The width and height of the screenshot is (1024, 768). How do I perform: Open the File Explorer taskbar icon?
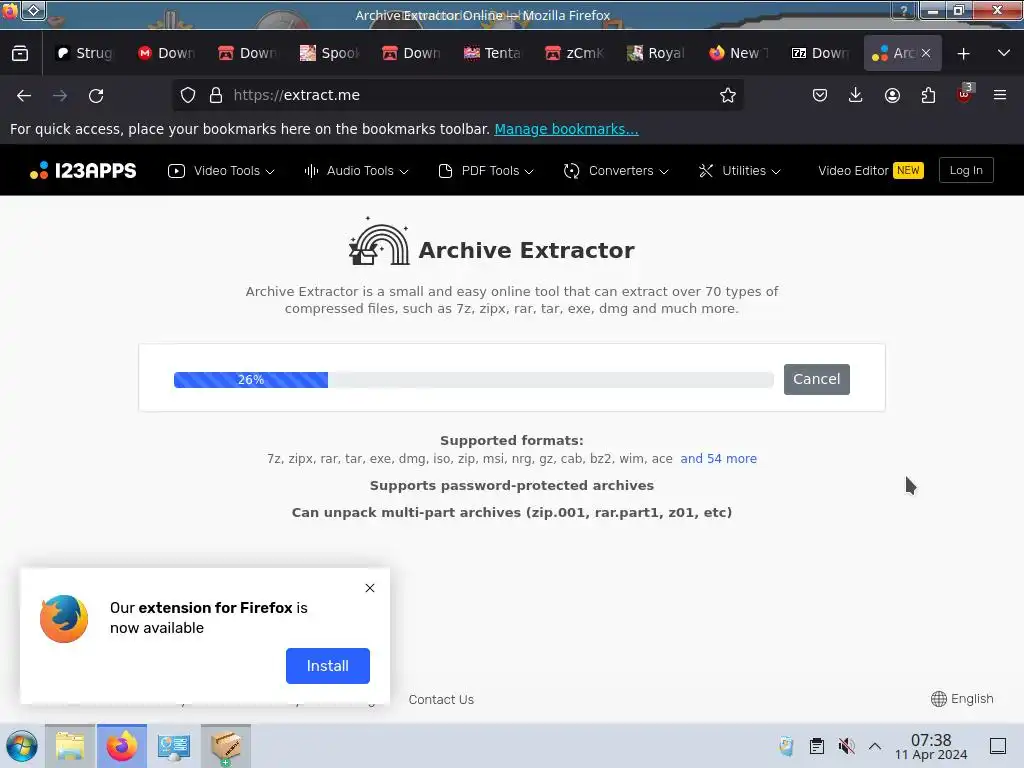pyautogui.click(x=70, y=746)
